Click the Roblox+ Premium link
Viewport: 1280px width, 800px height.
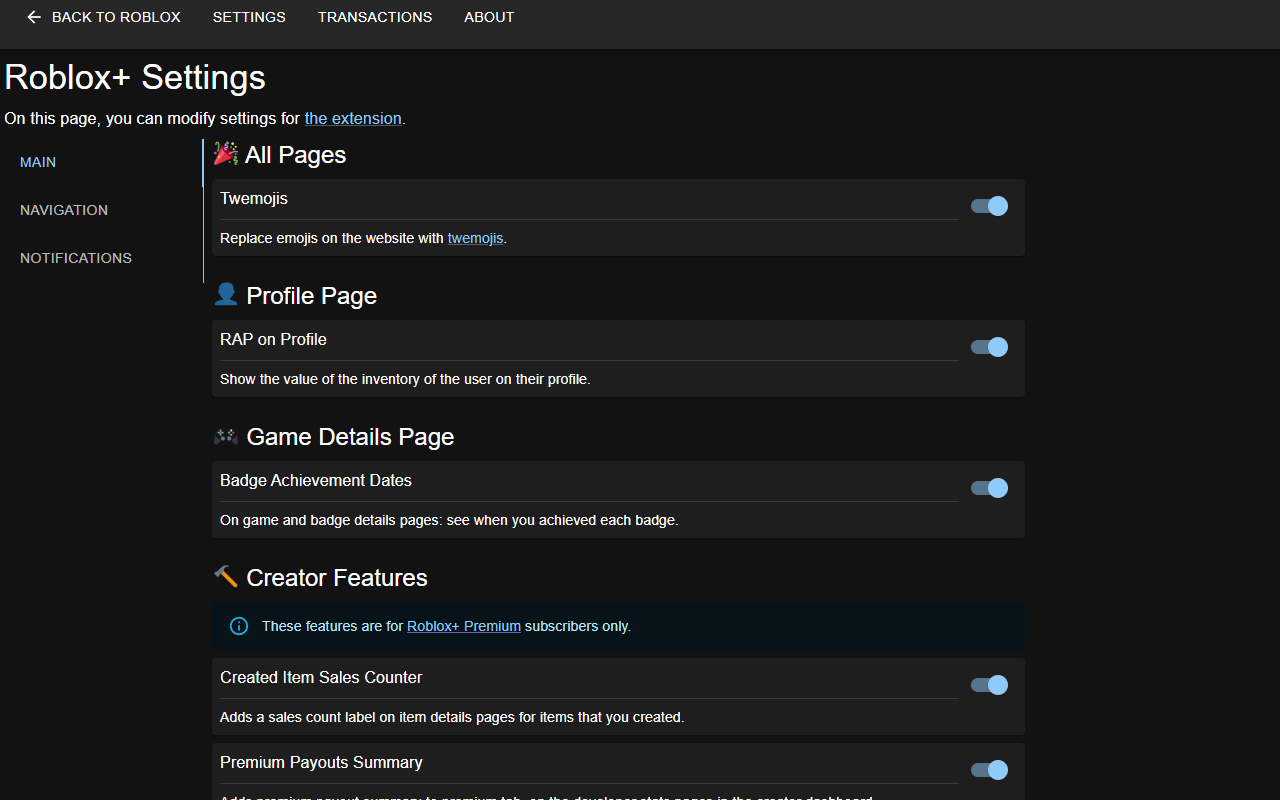point(464,626)
